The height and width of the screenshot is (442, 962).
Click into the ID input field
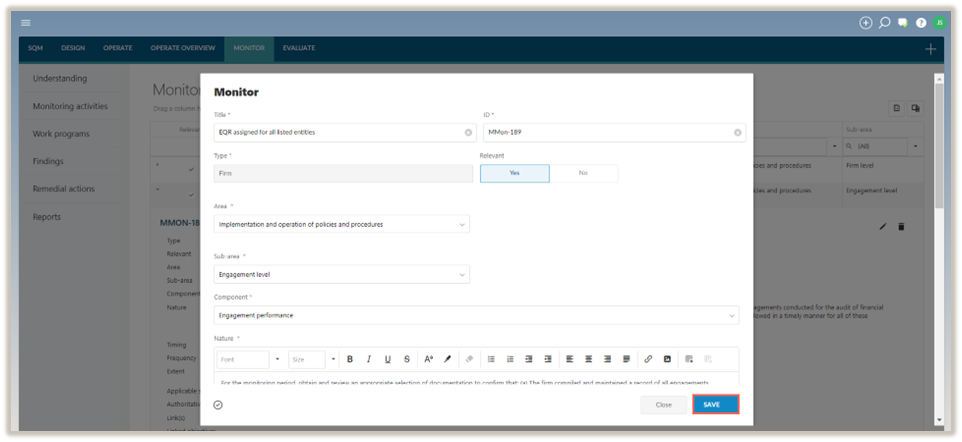click(x=606, y=132)
